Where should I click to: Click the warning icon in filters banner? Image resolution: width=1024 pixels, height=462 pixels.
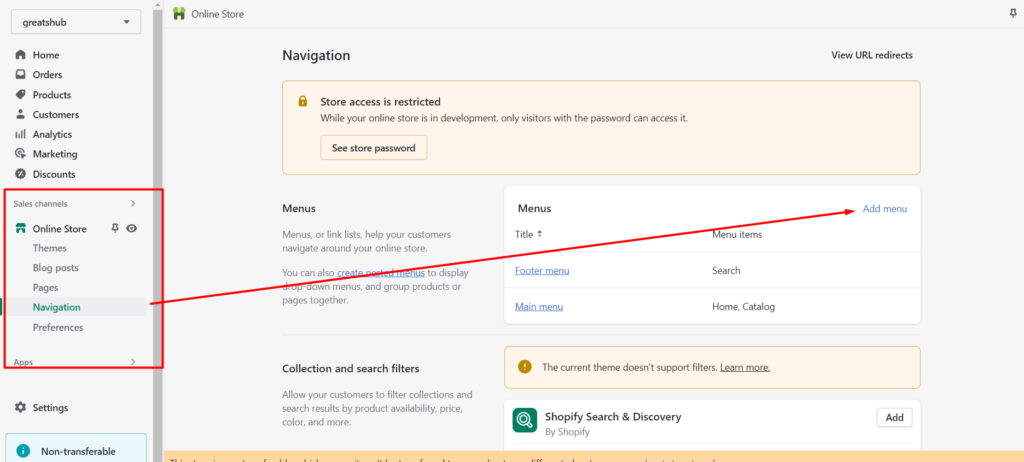click(x=524, y=367)
